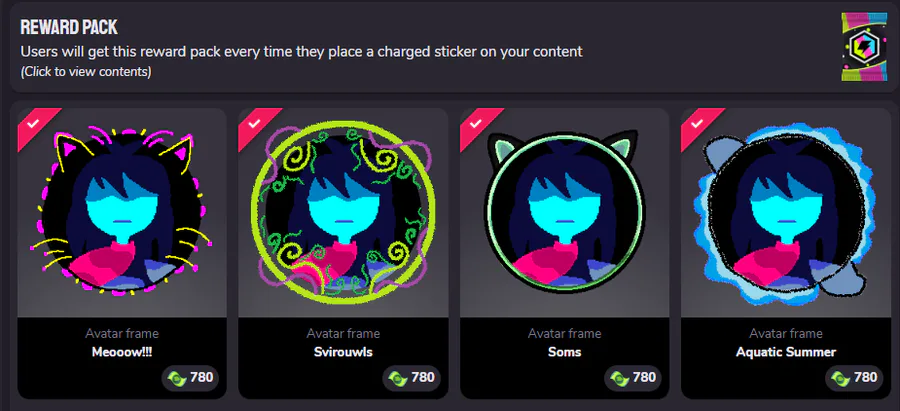900x411 pixels.
Task: Open the reward pack sticker icon
Action: (864, 46)
